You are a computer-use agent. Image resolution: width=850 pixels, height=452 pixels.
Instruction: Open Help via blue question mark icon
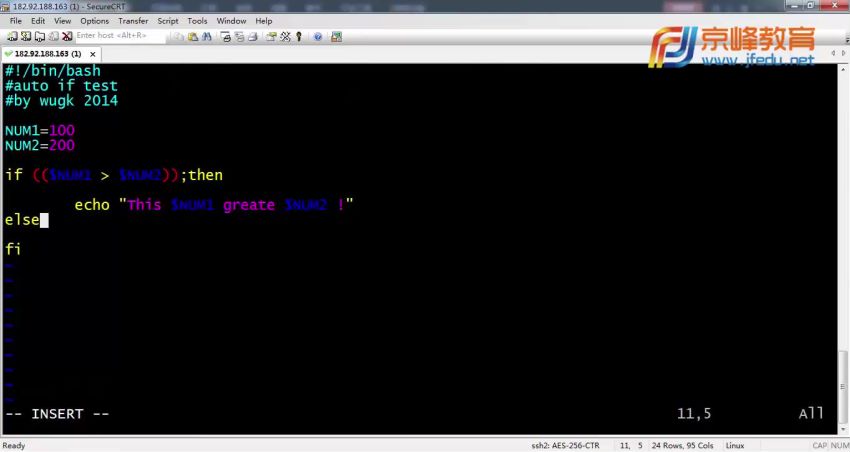pos(318,36)
